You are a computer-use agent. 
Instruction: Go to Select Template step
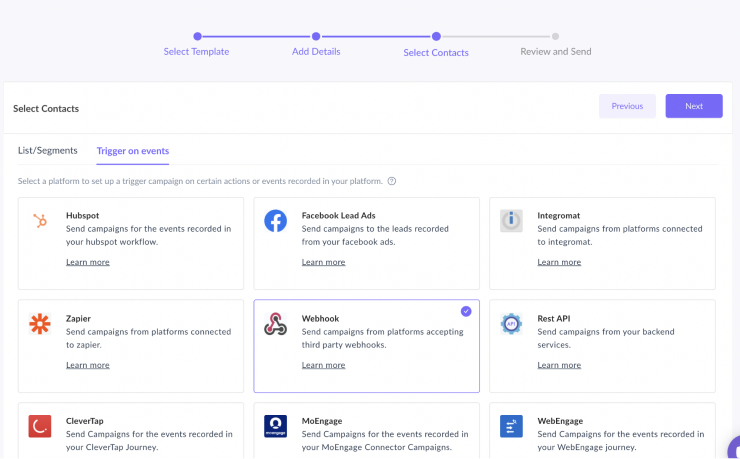coord(196,51)
